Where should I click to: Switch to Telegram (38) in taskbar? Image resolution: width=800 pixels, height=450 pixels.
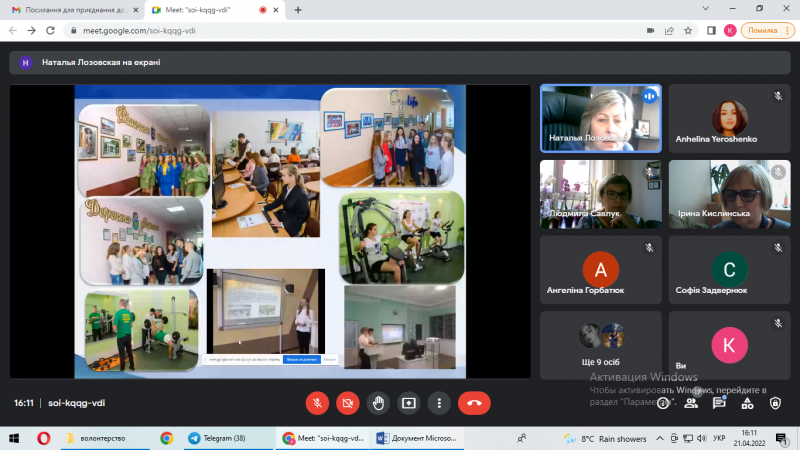point(228,438)
